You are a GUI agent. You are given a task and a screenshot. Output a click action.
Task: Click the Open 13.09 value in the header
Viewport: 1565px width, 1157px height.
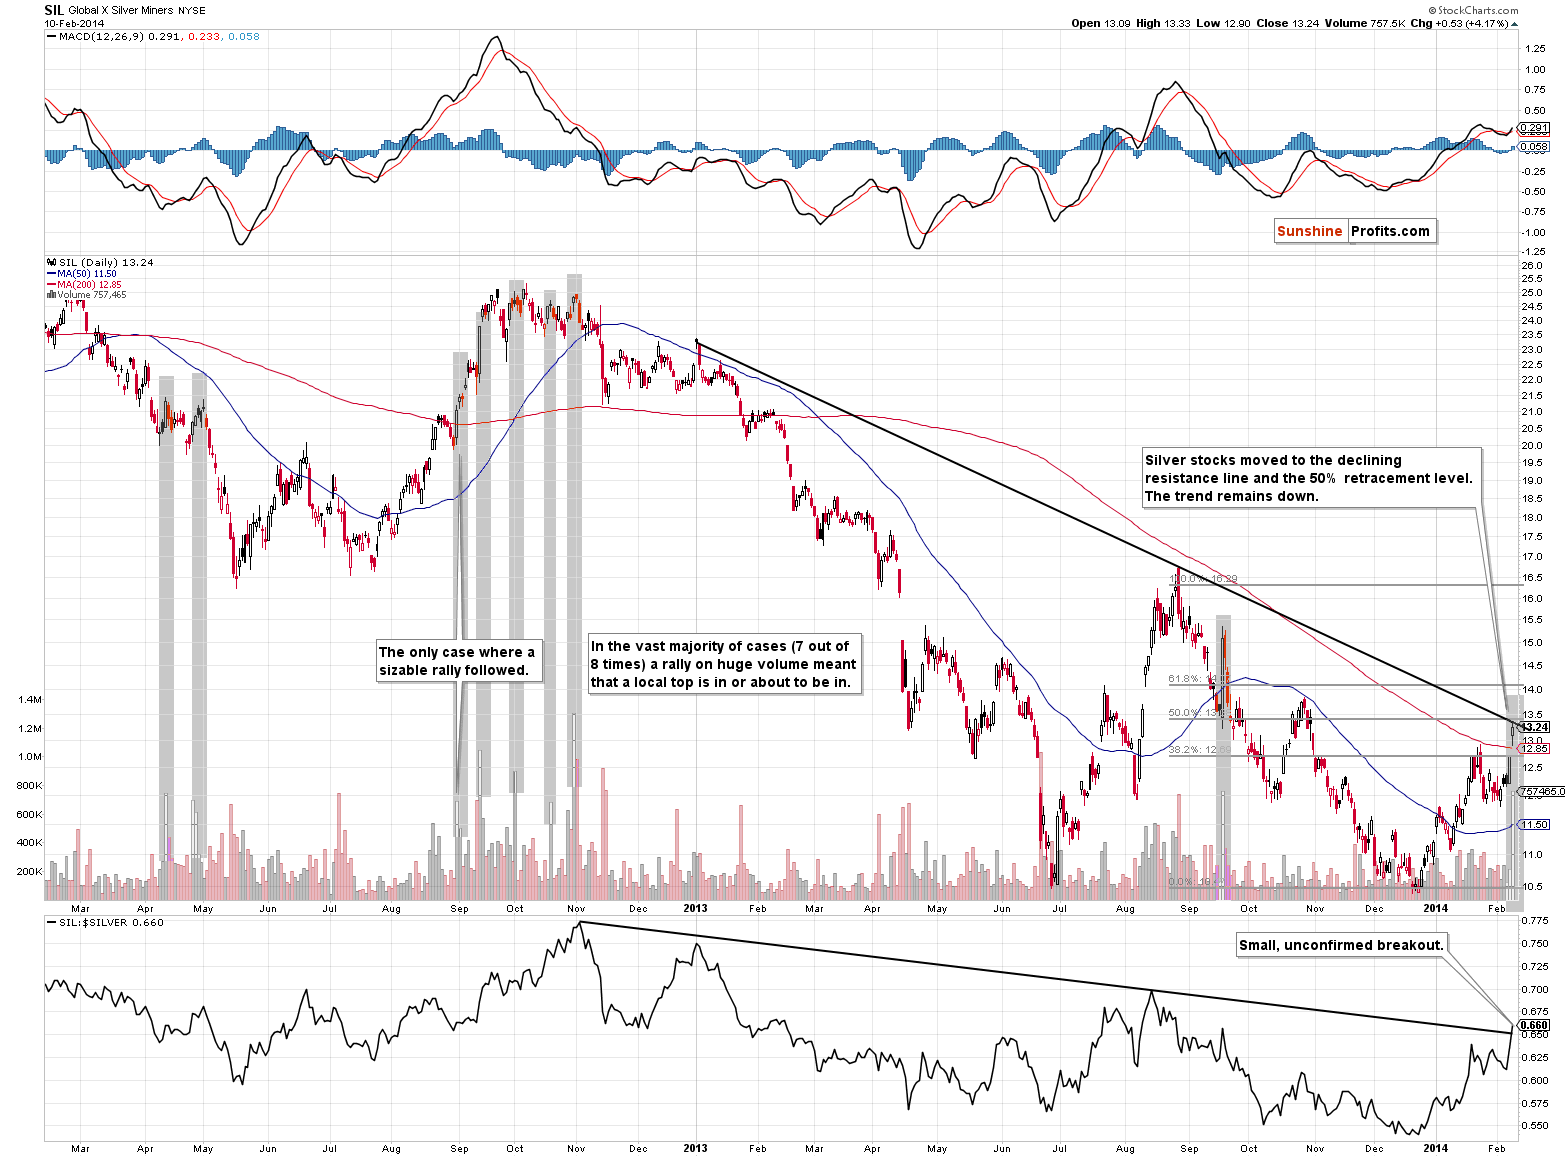[x=1101, y=23]
